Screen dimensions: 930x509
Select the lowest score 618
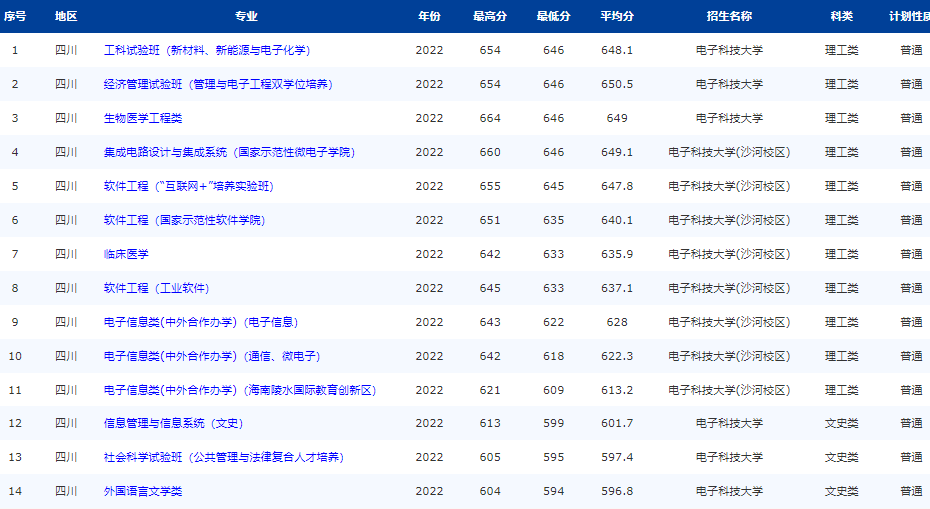point(553,356)
